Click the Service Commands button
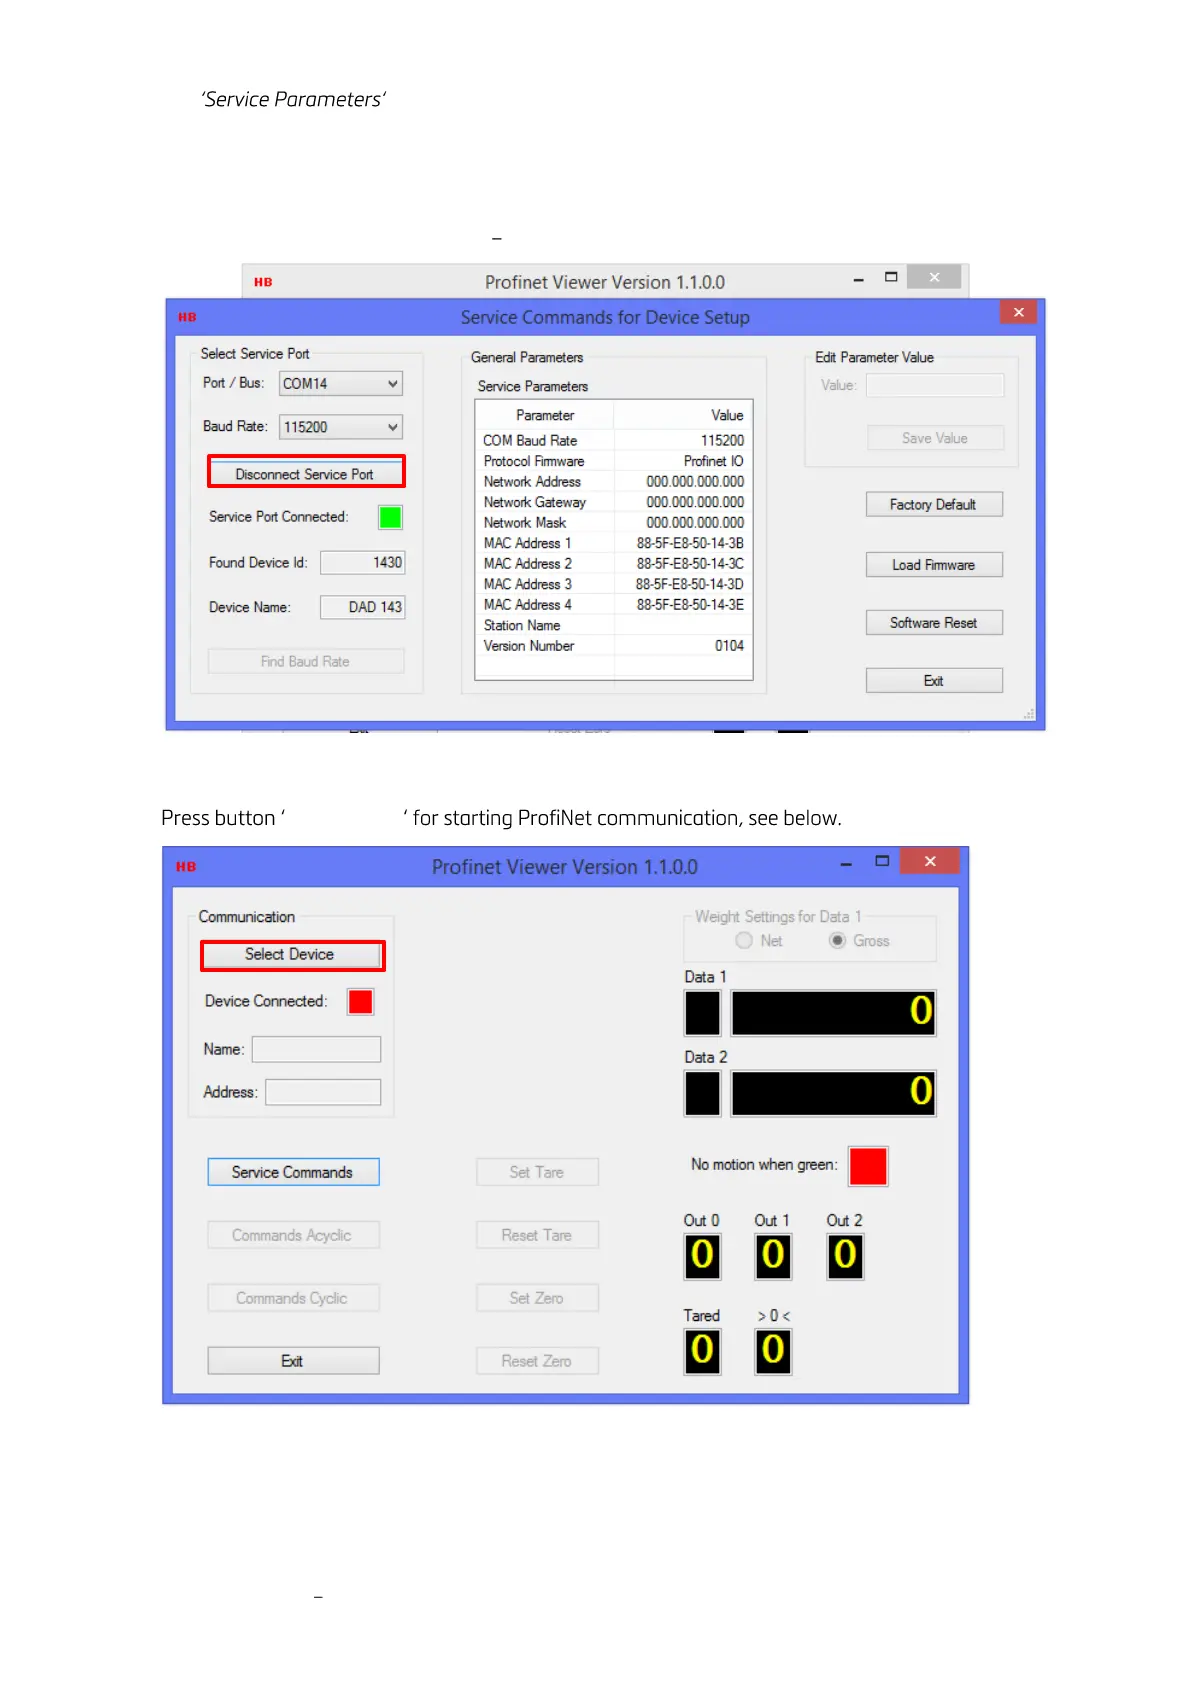This screenshot has height=1684, width=1191. (x=293, y=1172)
